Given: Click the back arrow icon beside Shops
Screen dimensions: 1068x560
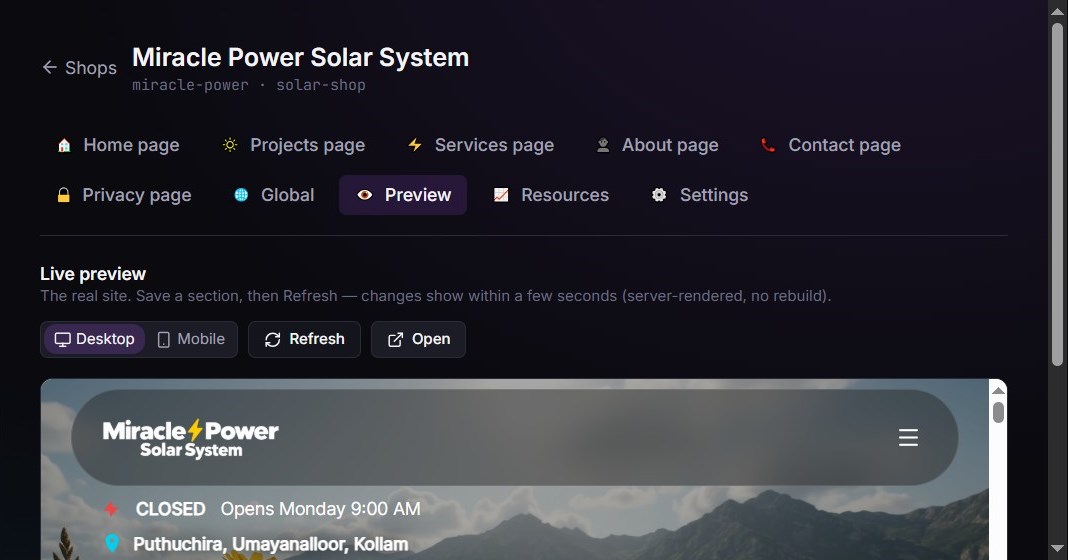Looking at the screenshot, I should coord(49,67).
